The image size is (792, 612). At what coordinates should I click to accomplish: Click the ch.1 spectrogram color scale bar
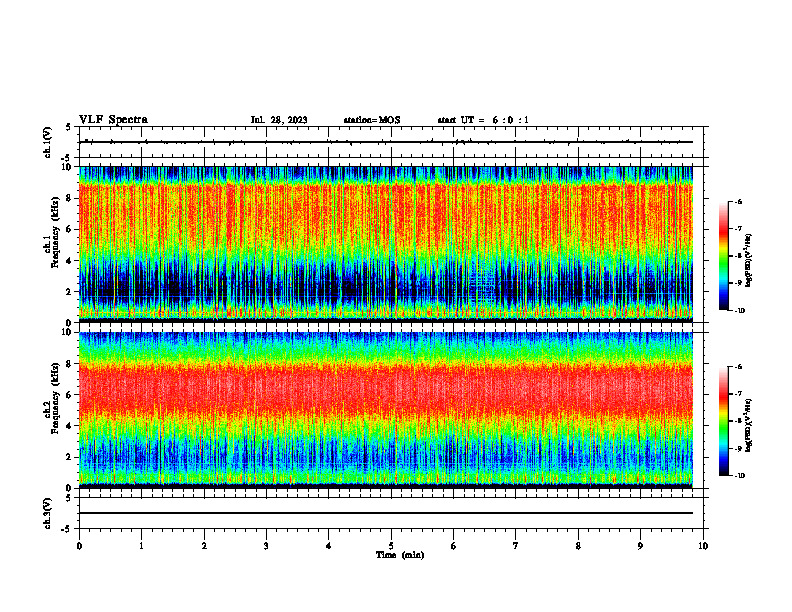click(723, 256)
